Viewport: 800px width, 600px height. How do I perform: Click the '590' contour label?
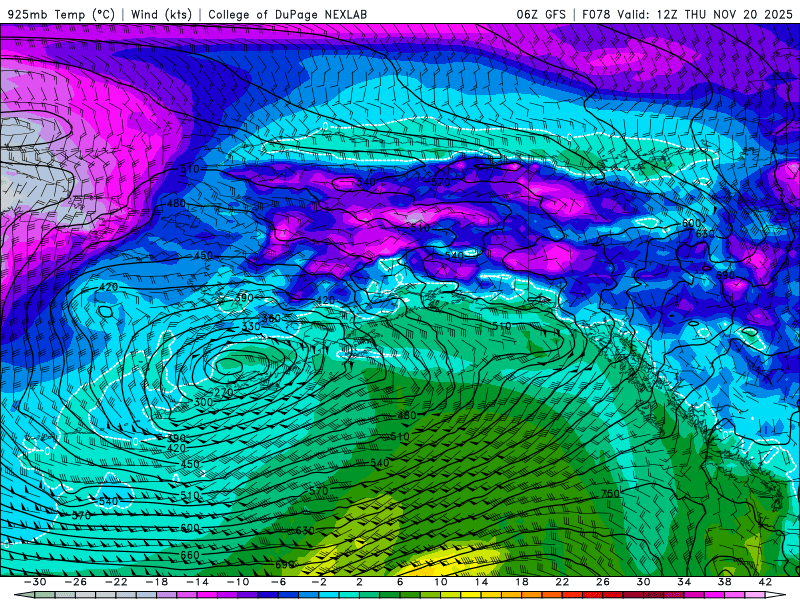pyautogui.click(x=244, y=298)
